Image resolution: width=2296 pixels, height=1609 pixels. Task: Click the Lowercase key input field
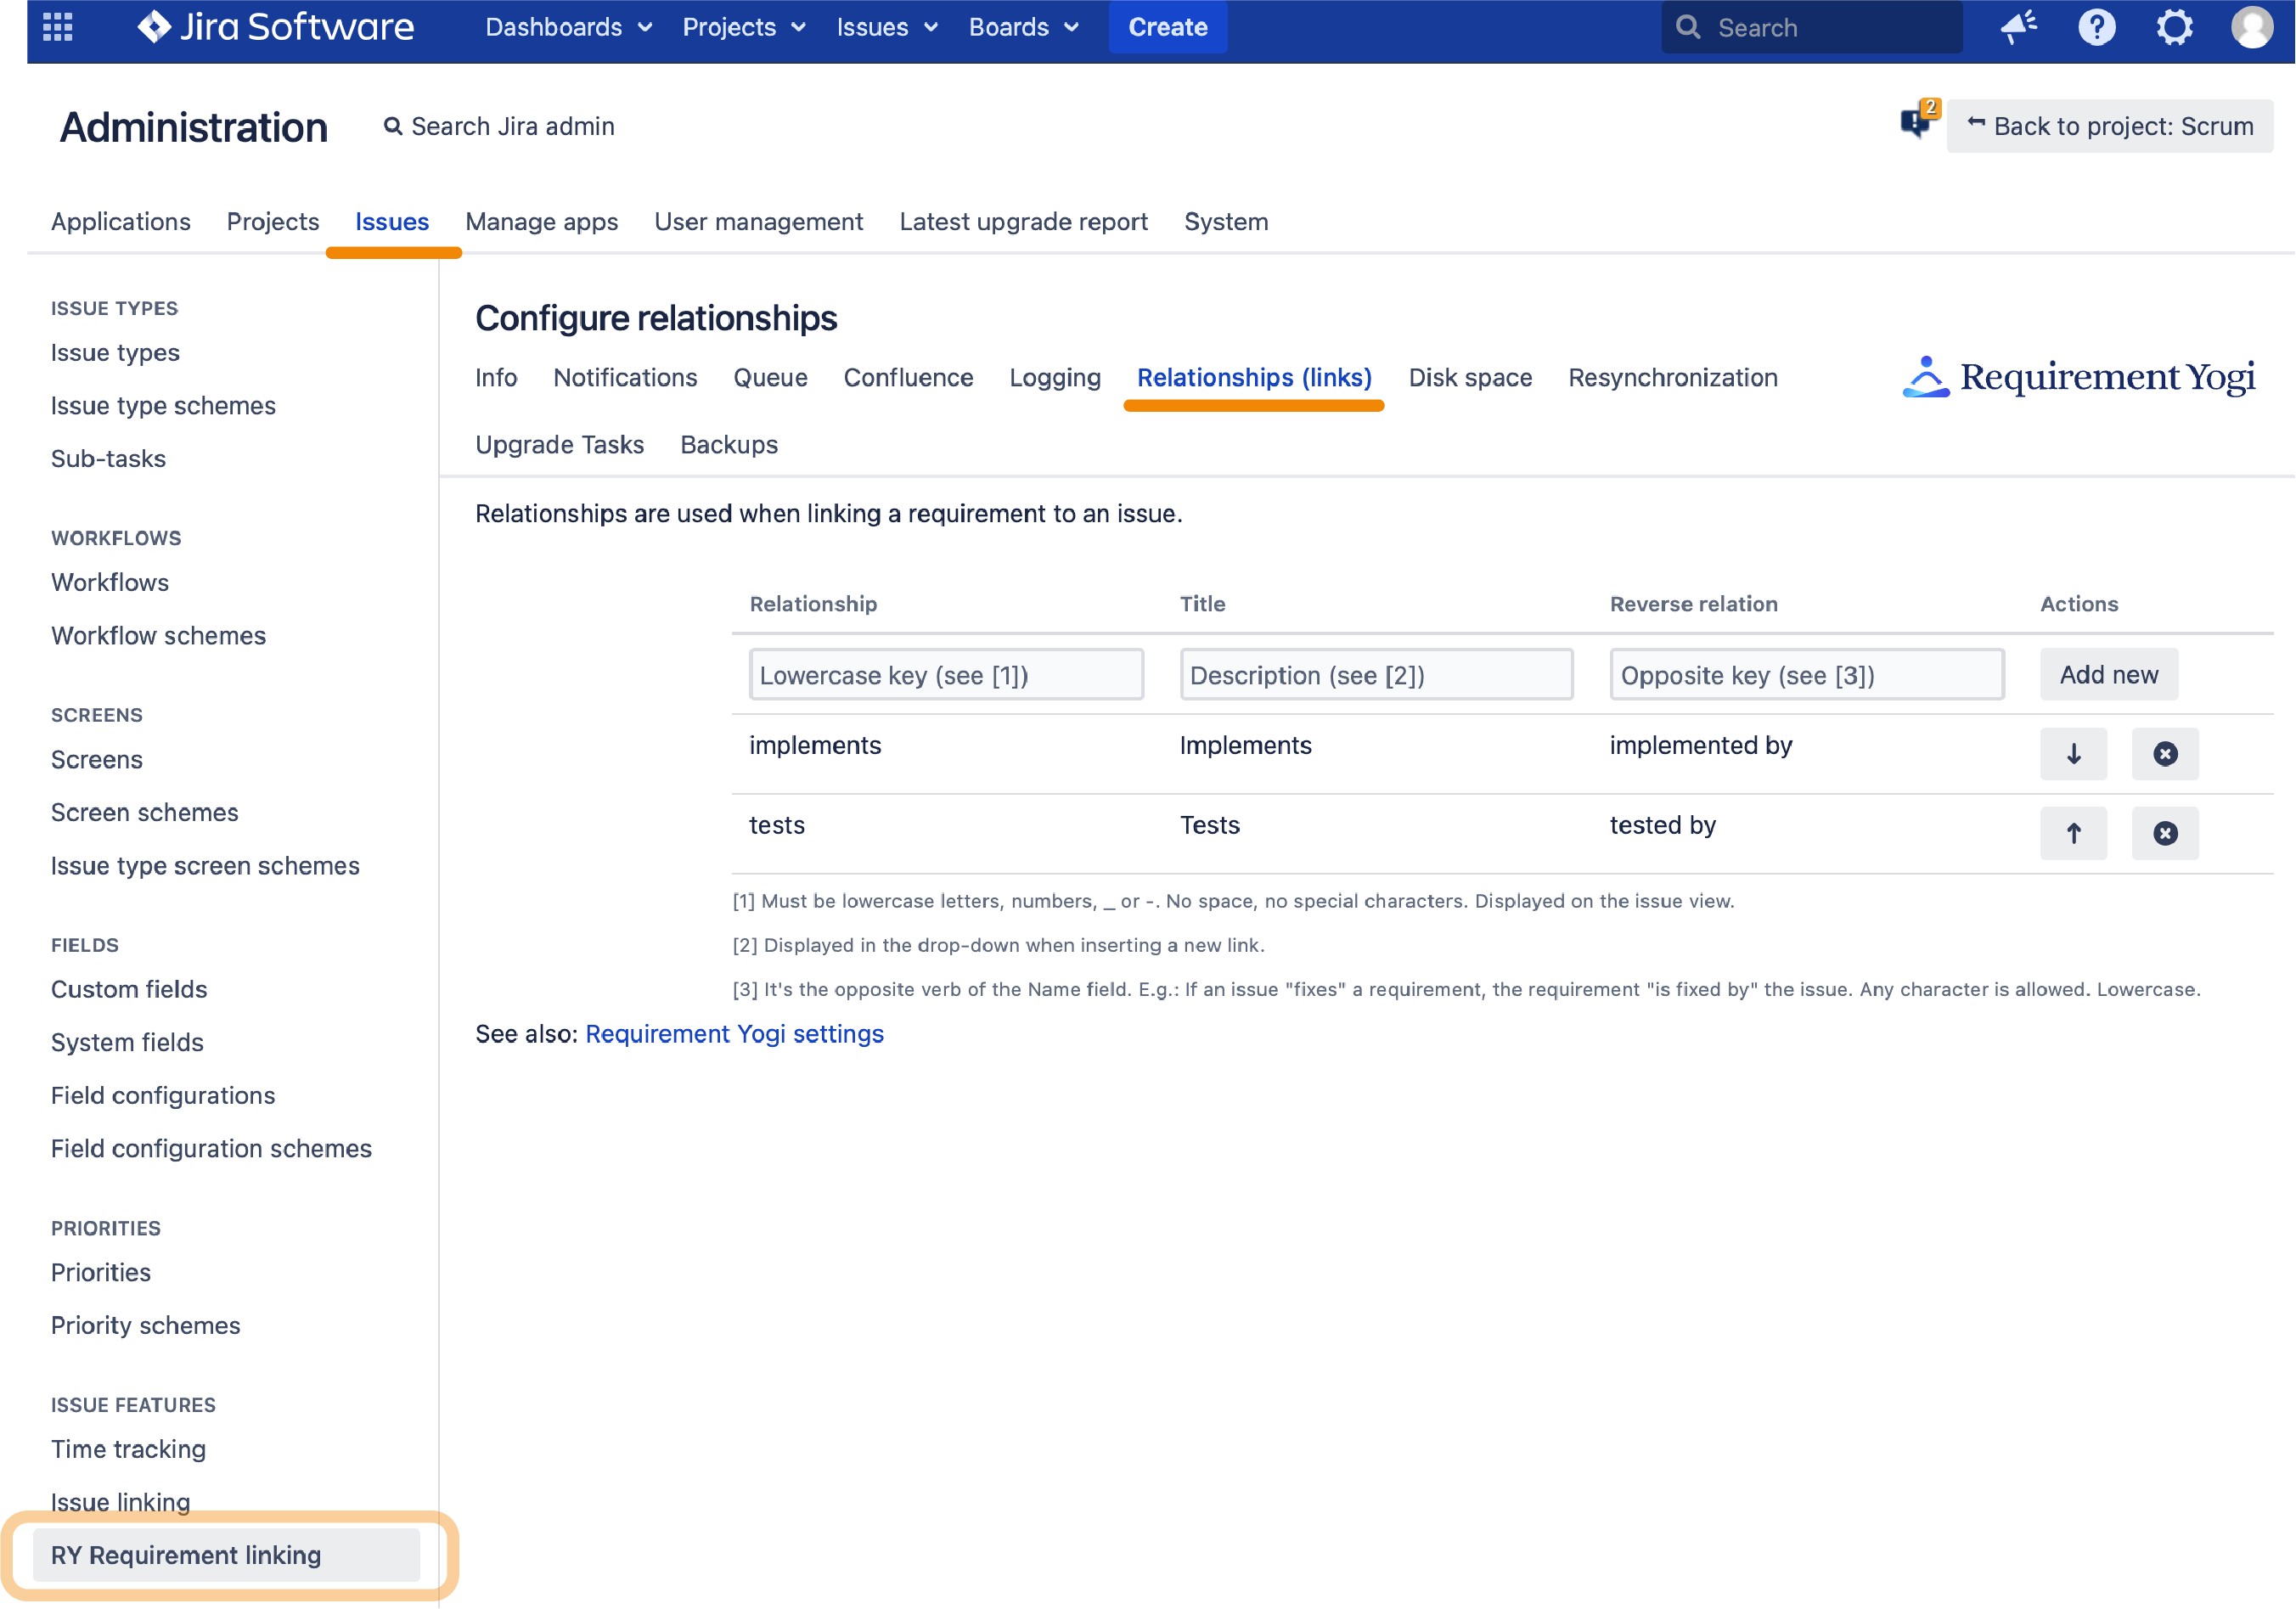coord(945,674)
